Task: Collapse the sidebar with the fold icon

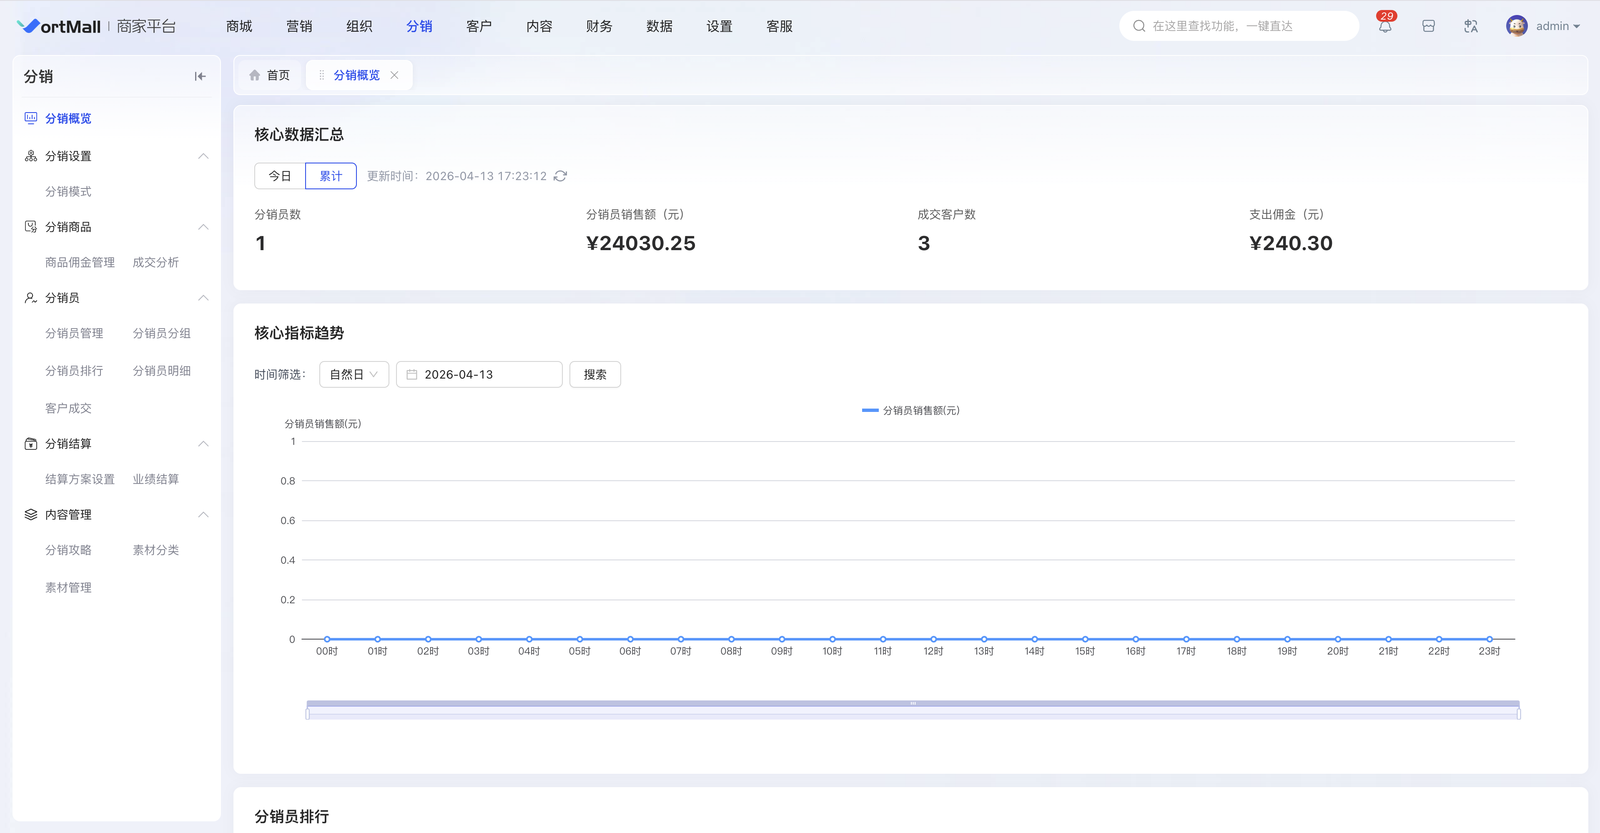Action: point(200,76)
